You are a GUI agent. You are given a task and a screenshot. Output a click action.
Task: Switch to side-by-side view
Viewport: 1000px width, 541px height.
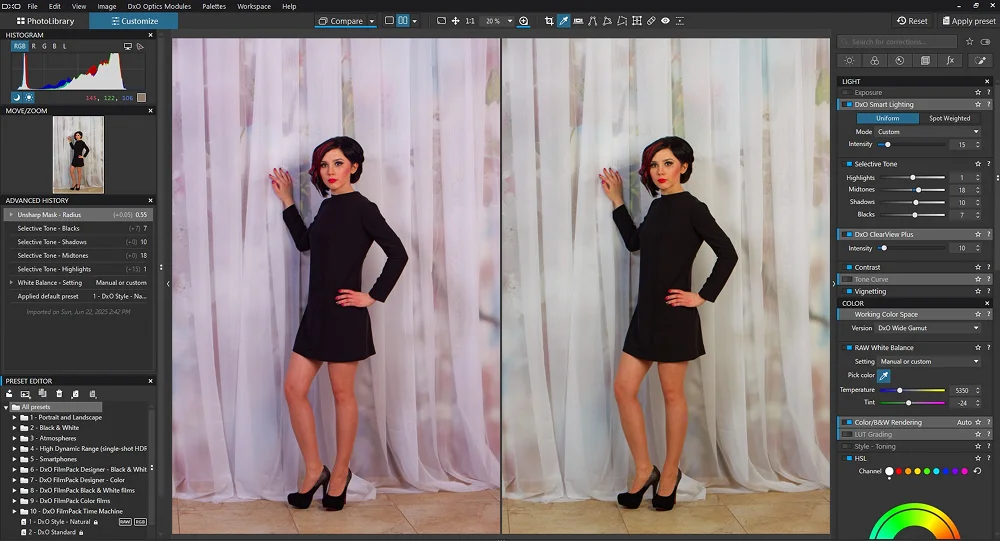click(x=402, y=20)
